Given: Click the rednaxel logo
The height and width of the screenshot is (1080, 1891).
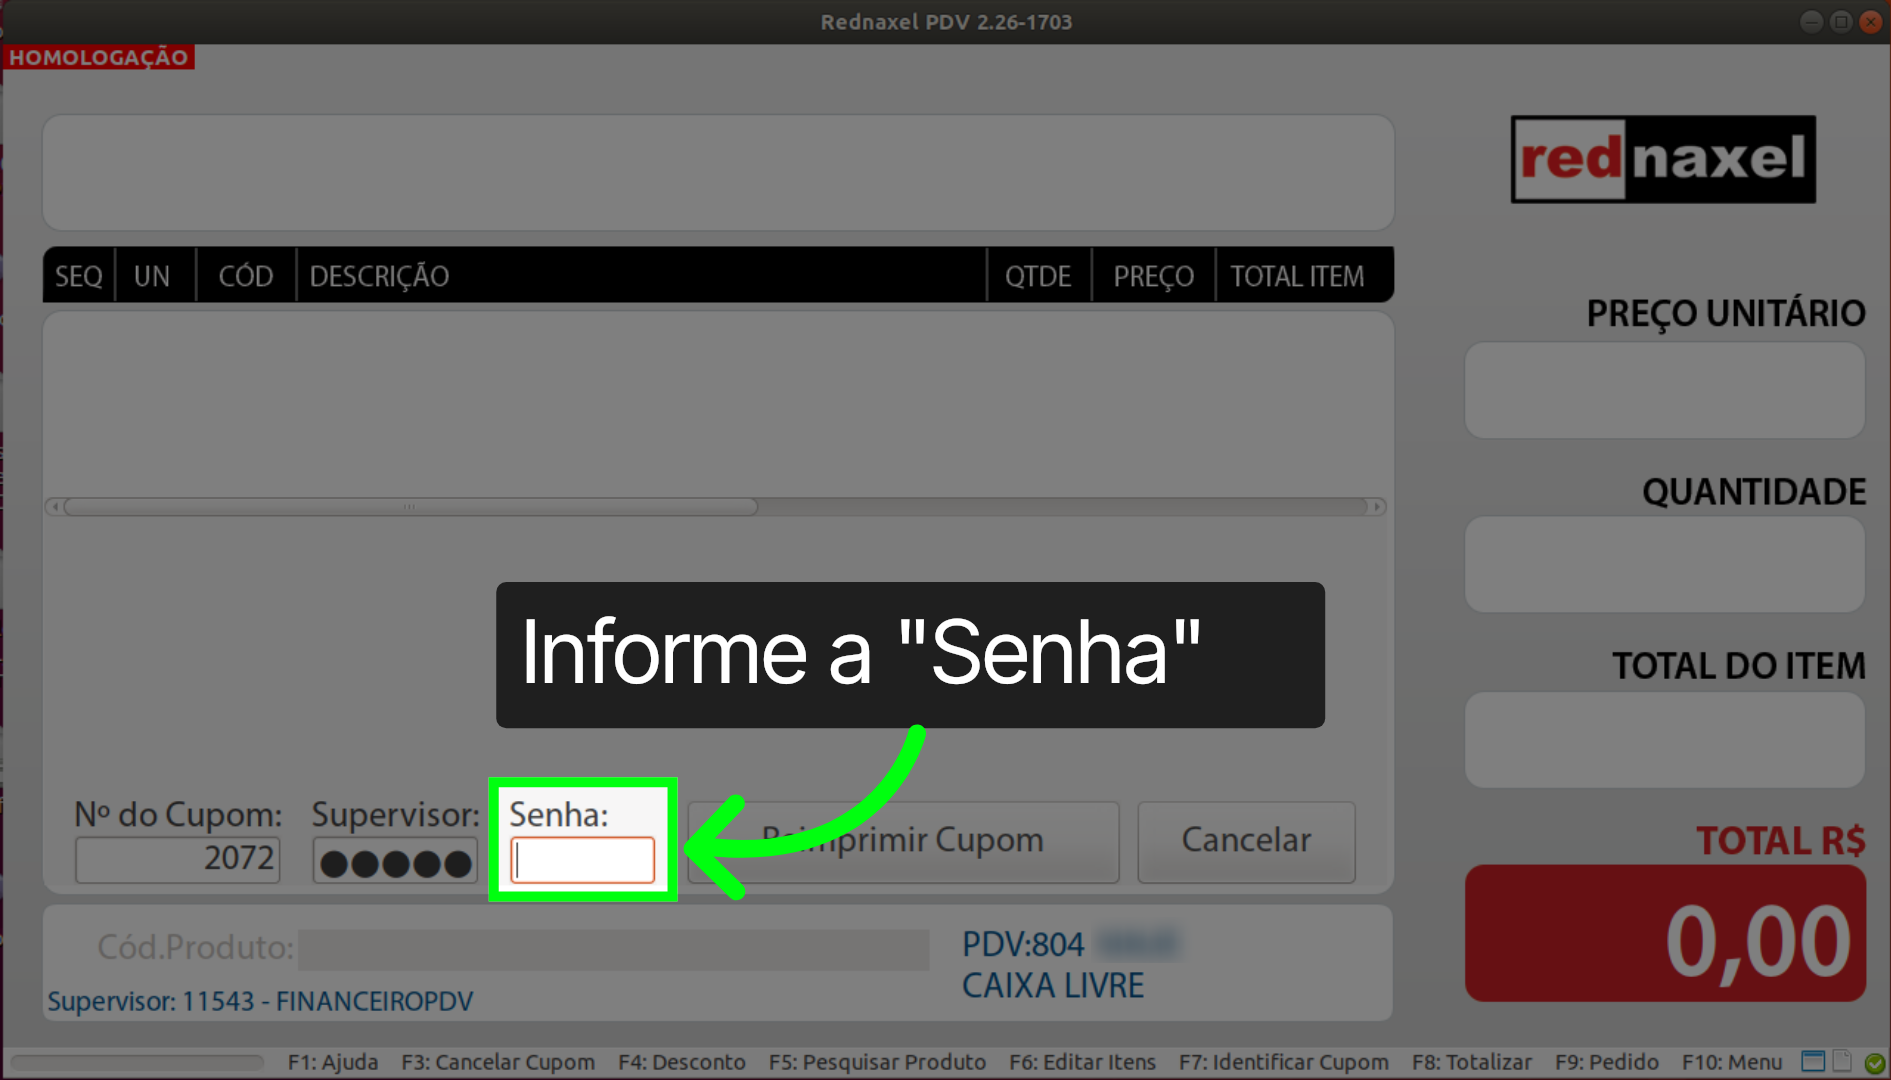Looking at the screenshot, I should [x=1663, y=160].
